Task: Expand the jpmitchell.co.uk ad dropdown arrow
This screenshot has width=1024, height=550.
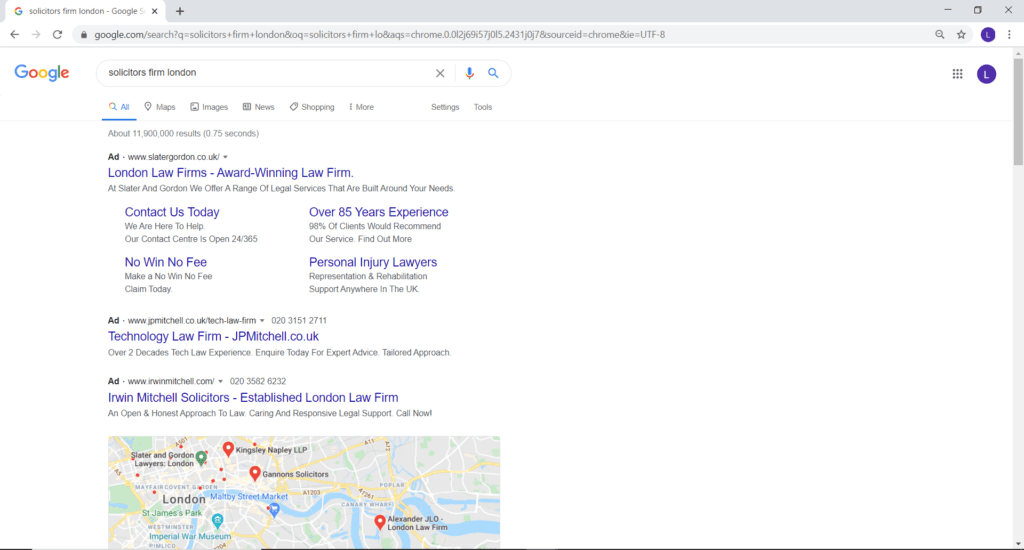Action: [262, 321]
